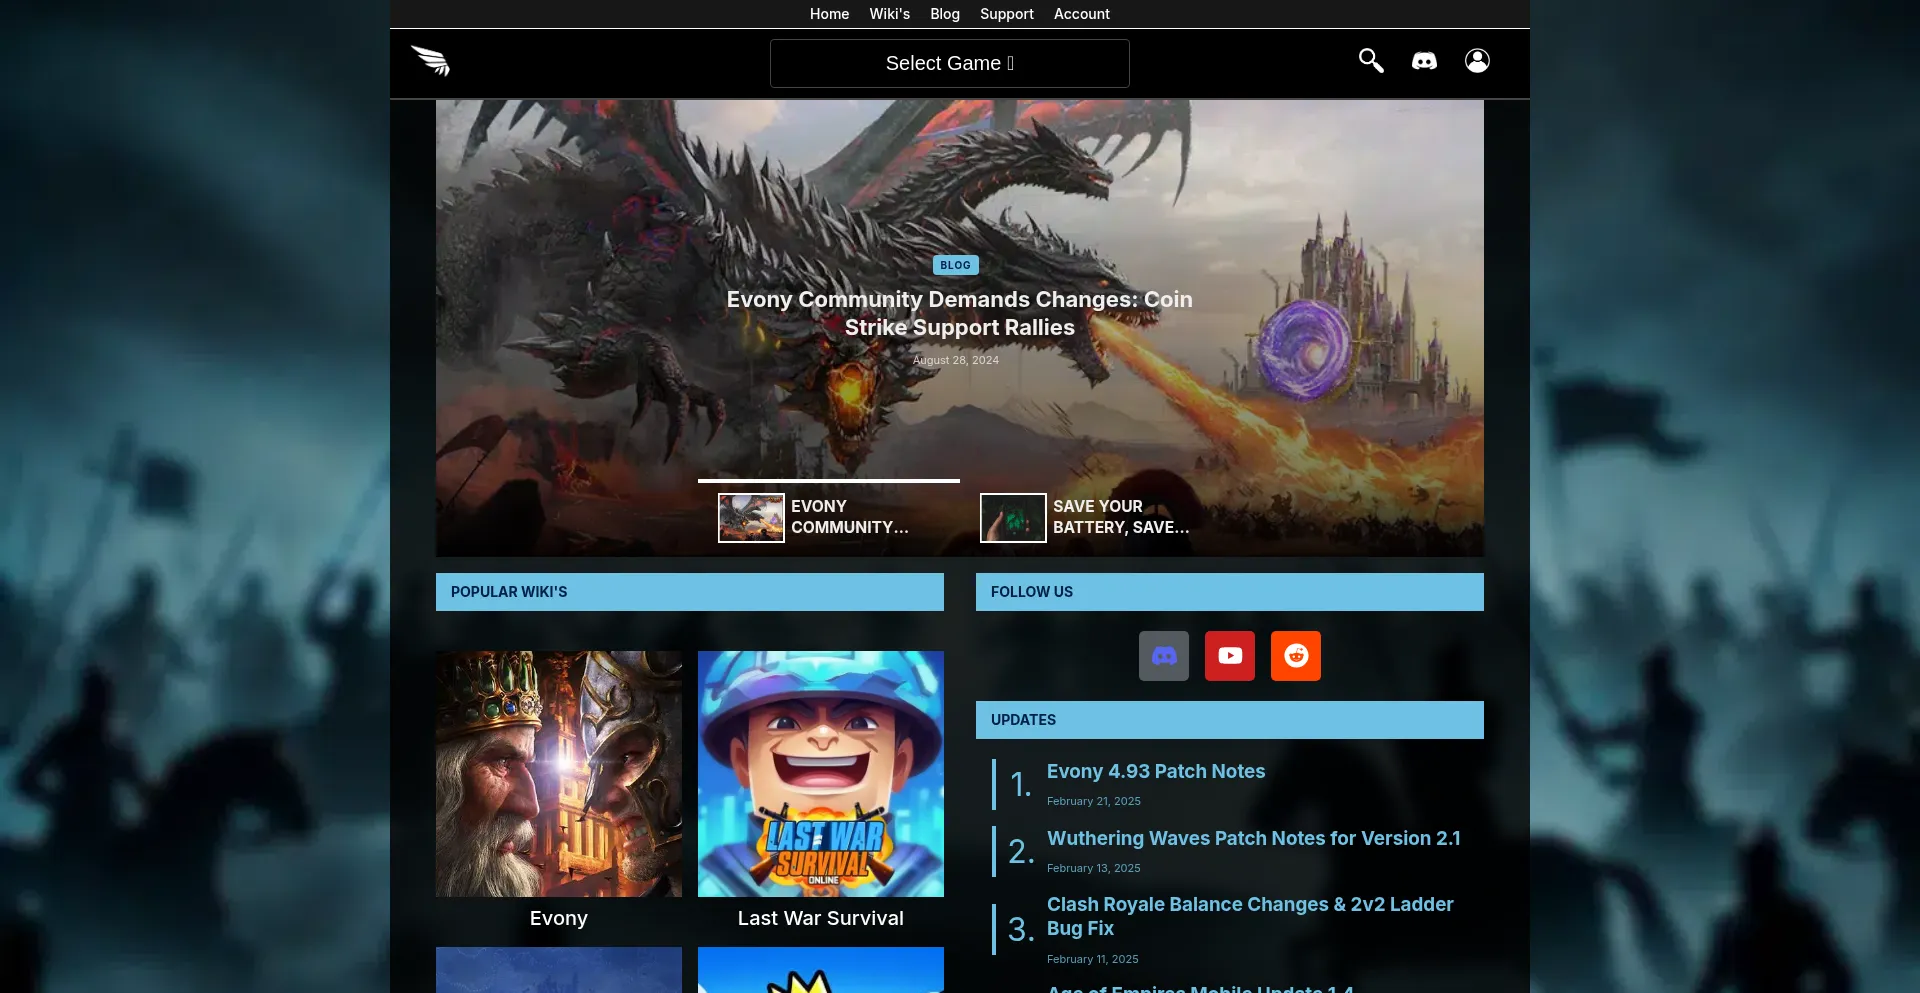Screen dimensions: 1920x993
Task: Click the August 28, 2024 post date
Action: coord(956,360)
